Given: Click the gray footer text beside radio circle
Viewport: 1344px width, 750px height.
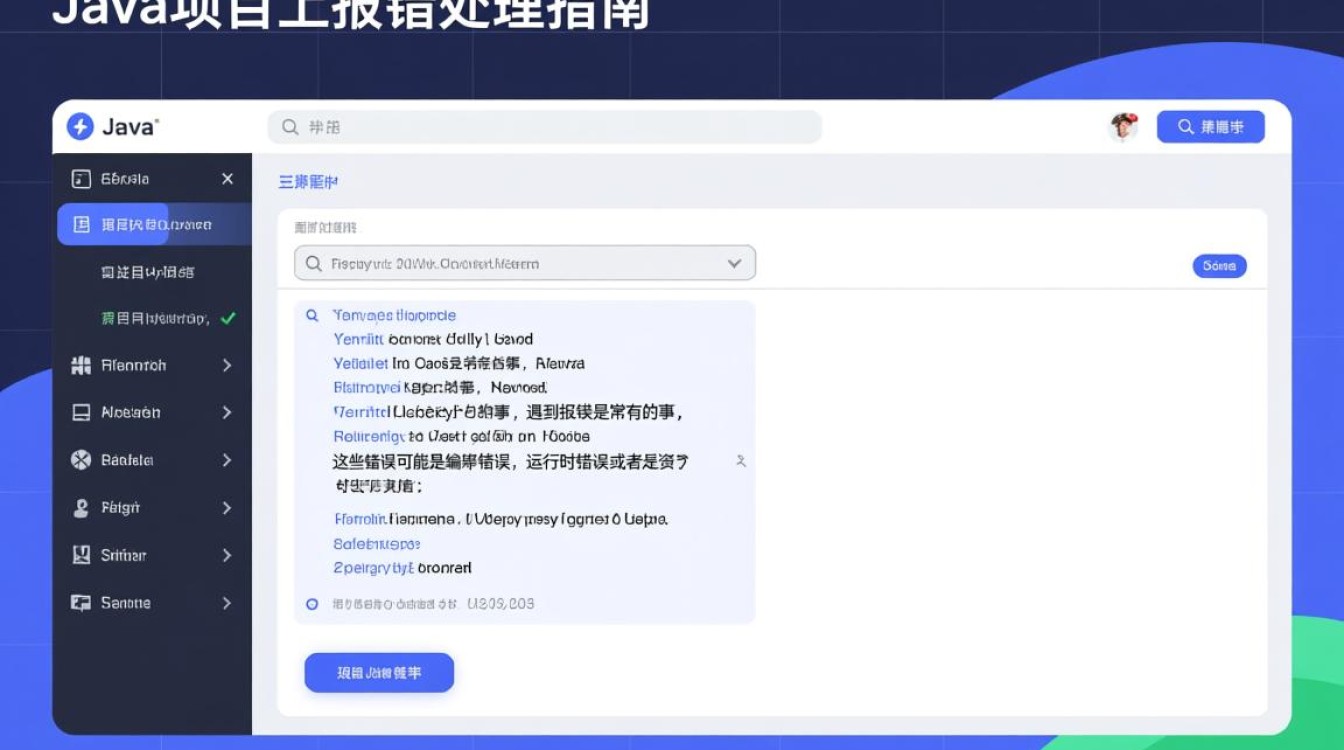Looking at the screenshot, I should click(x=433, y=604).
